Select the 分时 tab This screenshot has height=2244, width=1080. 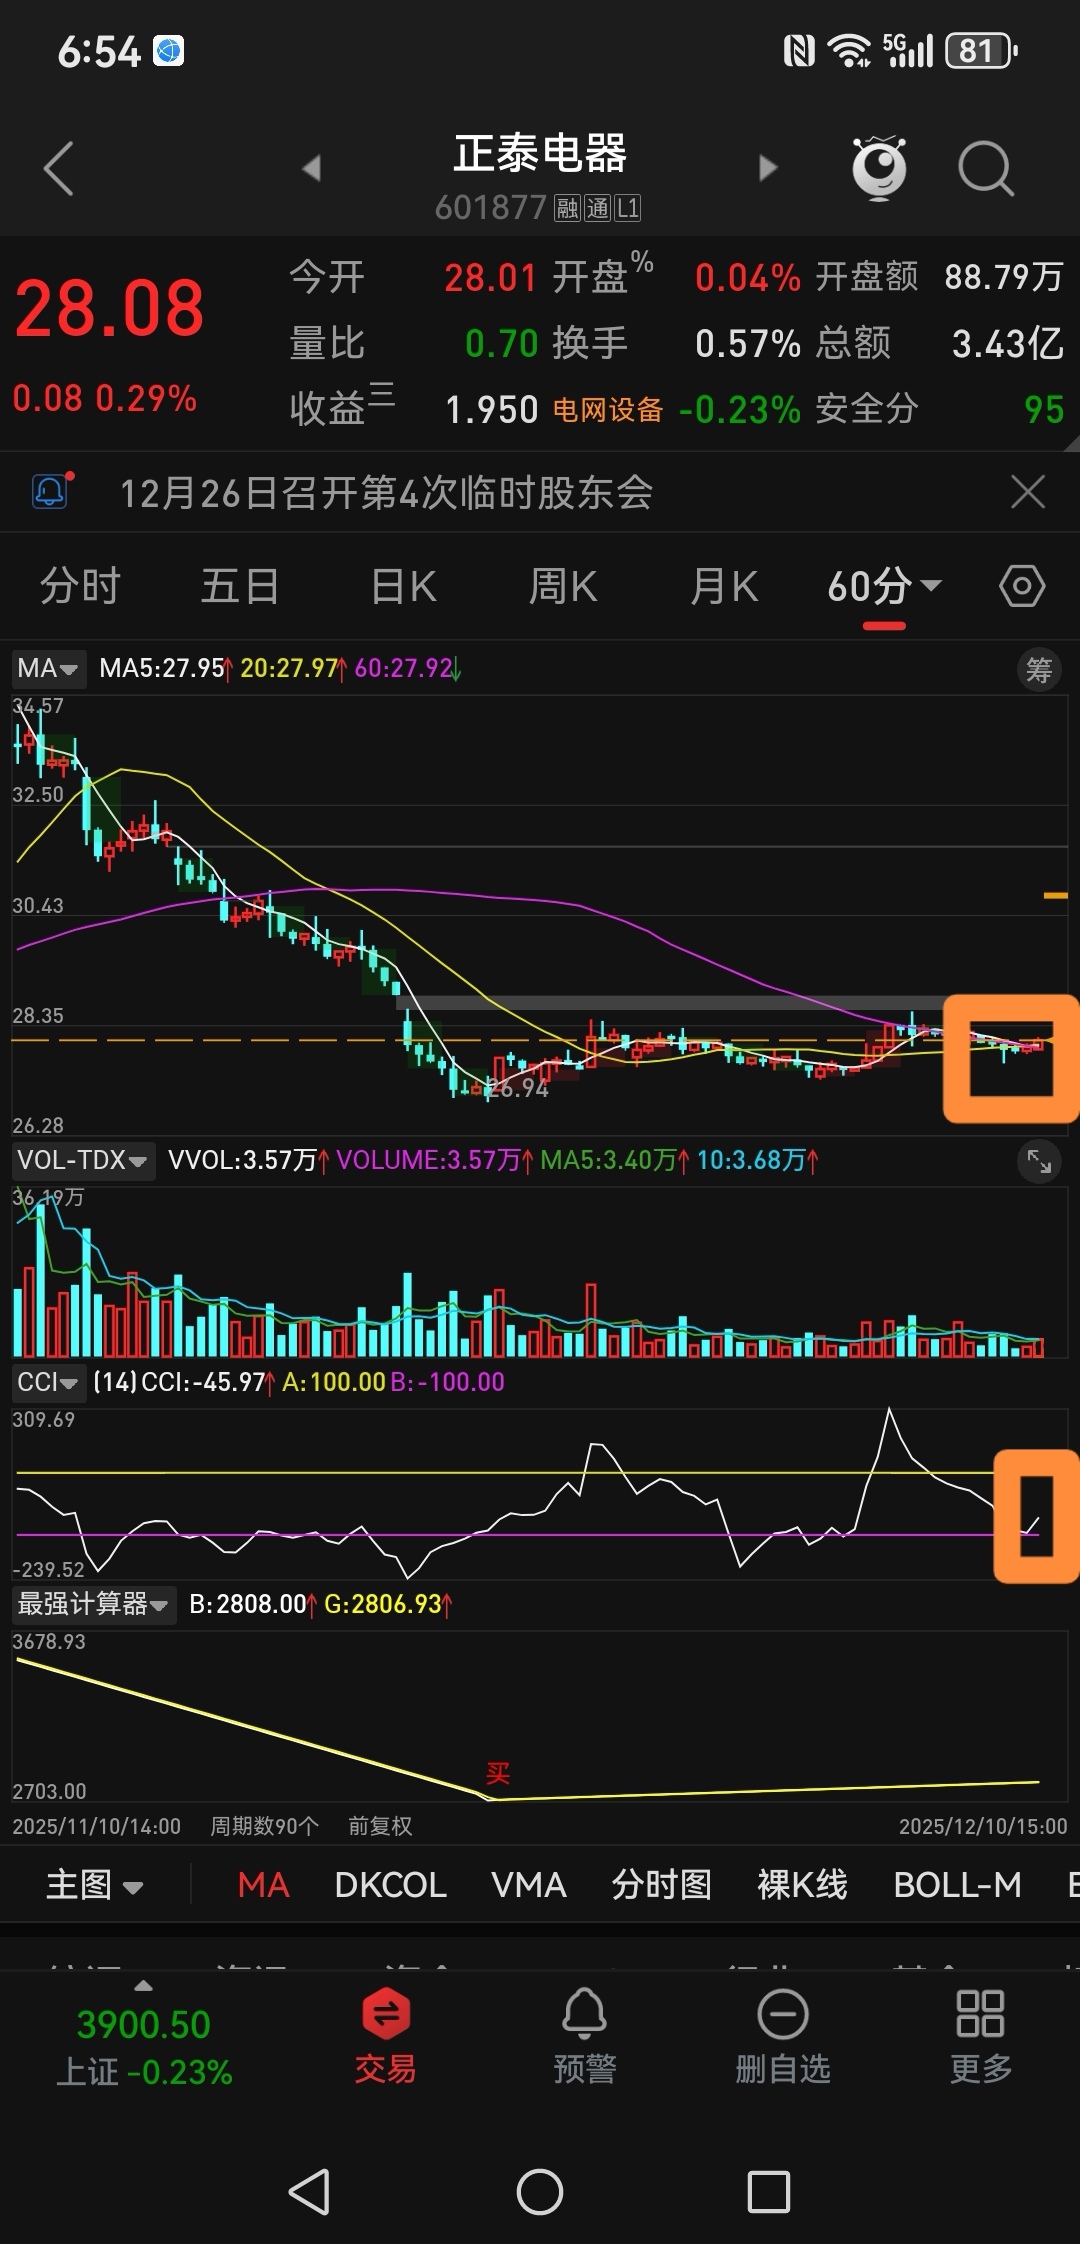[80, 586]
